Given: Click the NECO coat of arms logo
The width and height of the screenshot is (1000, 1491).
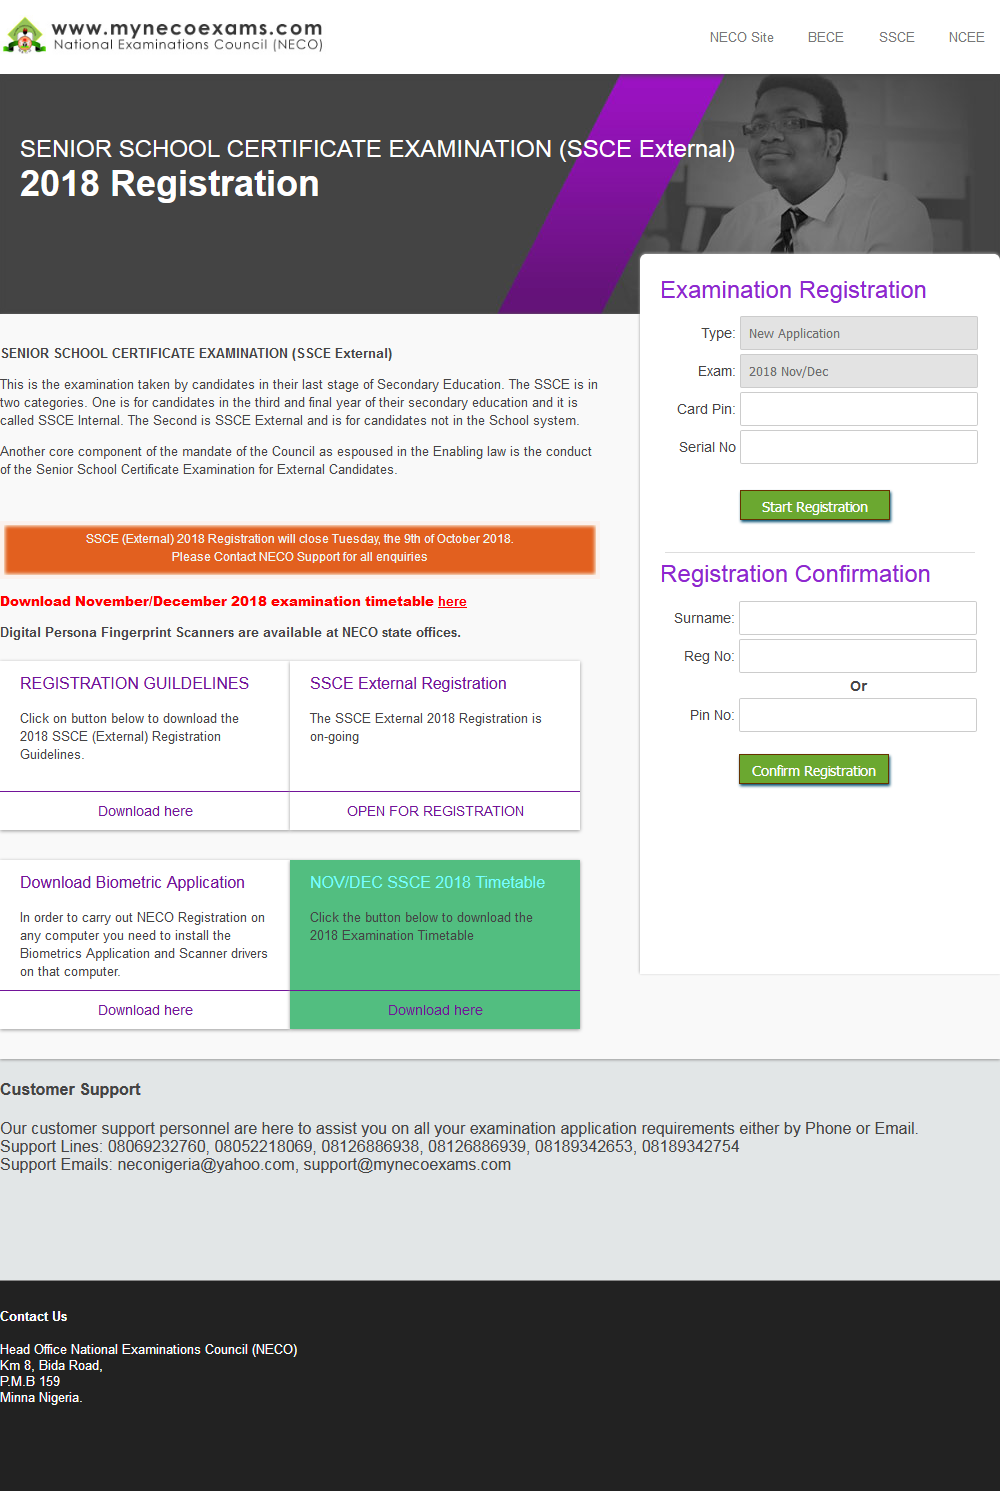Looking at the screenshot, I should click(25, 36).
